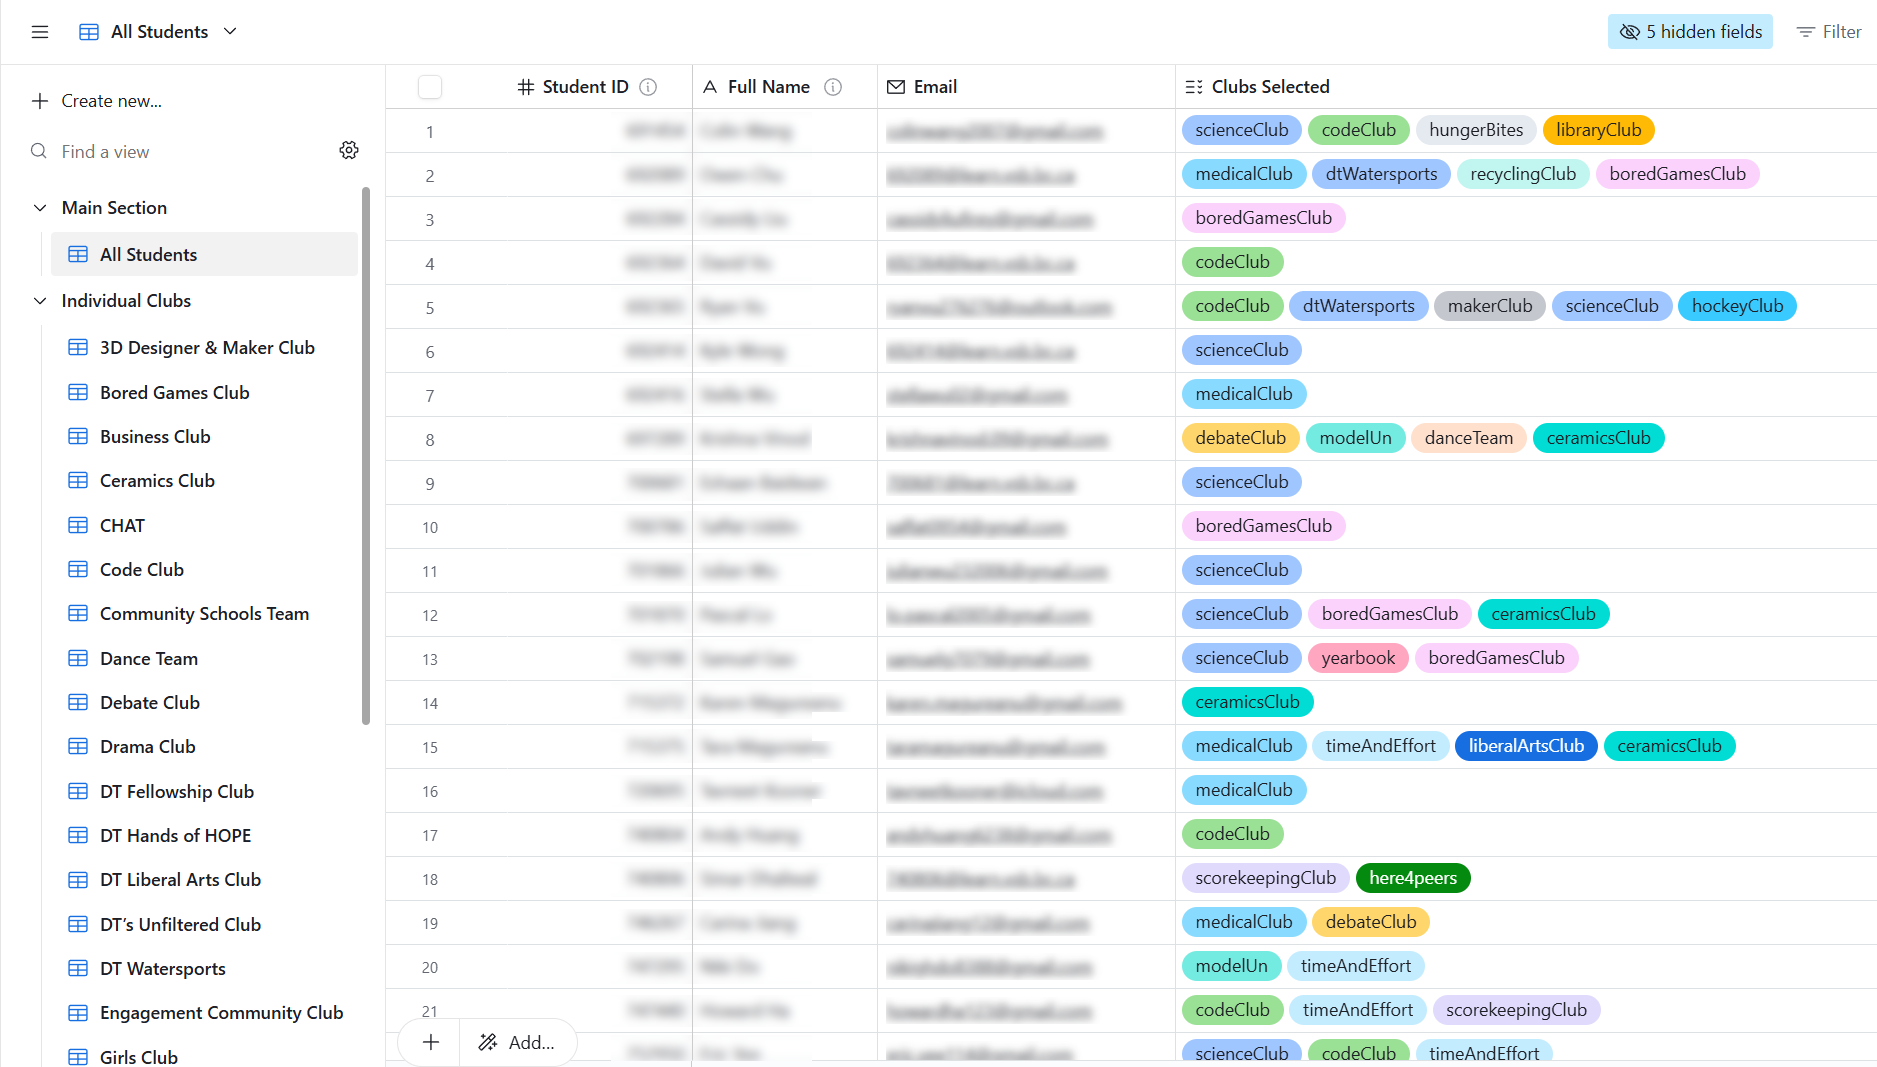Collapse the Main Section group
This screenshot has width=1877, height=1067.
click(x=40, y=208)
